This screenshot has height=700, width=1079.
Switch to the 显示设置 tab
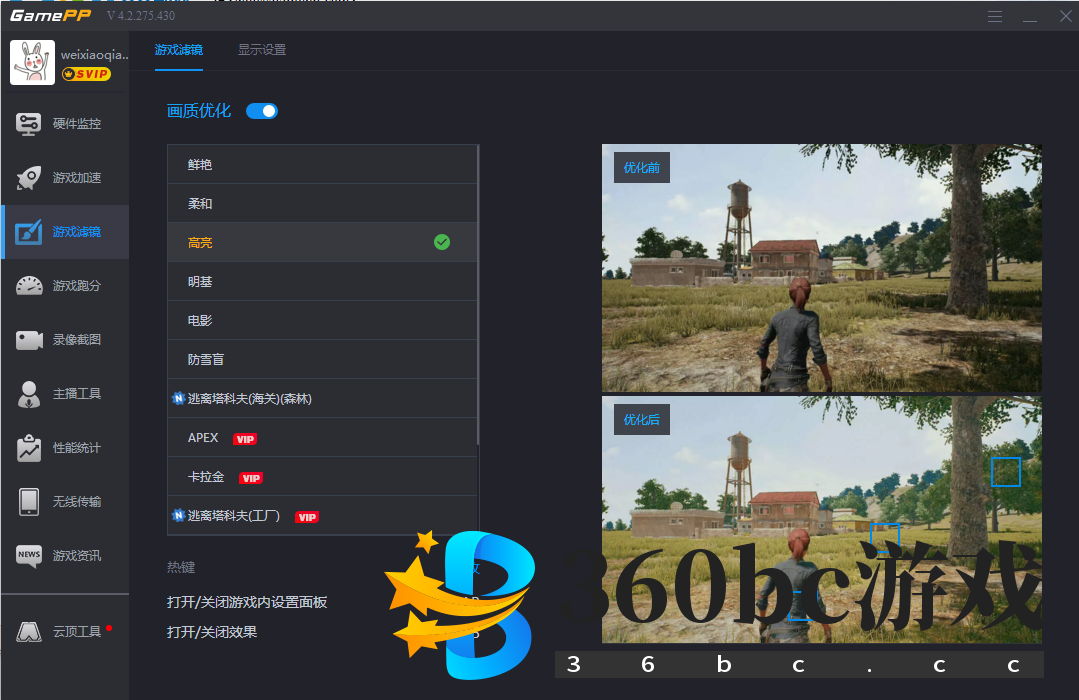tap(261, 49)
